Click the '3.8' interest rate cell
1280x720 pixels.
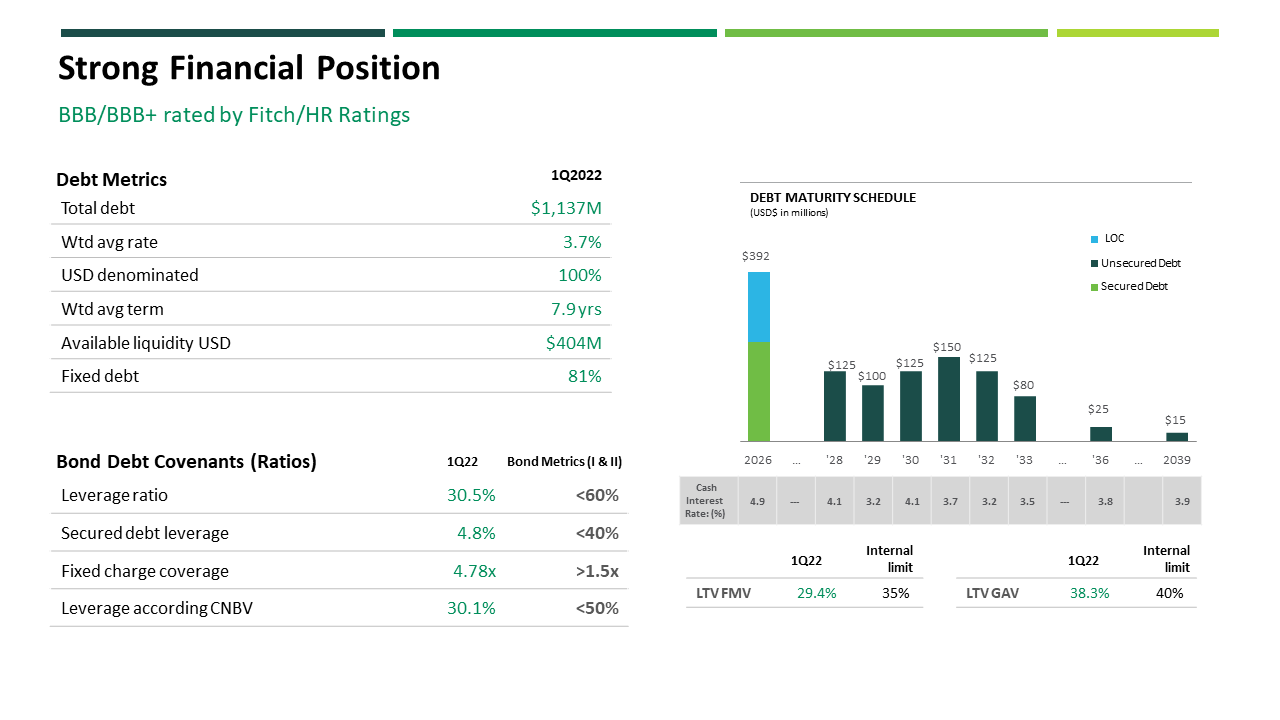1105,500
